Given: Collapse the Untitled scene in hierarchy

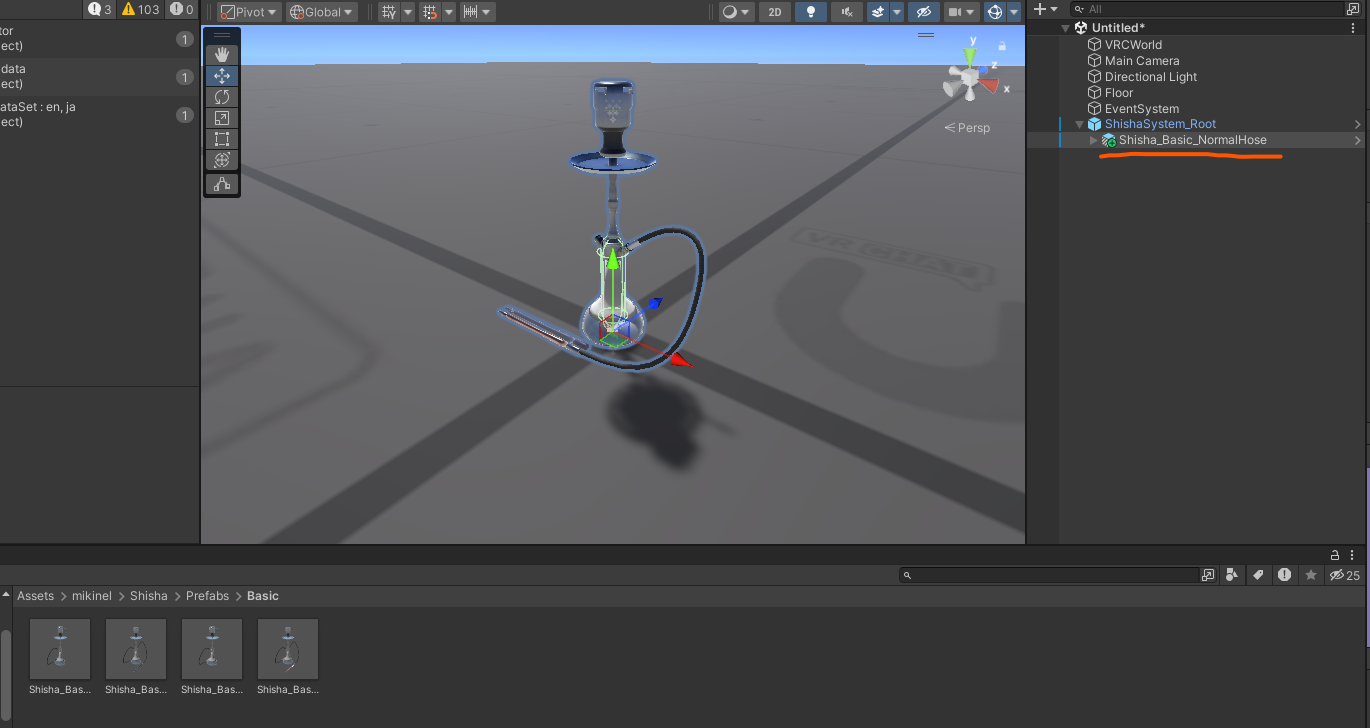Looking at the screenshot, I should click(1066, 28).
